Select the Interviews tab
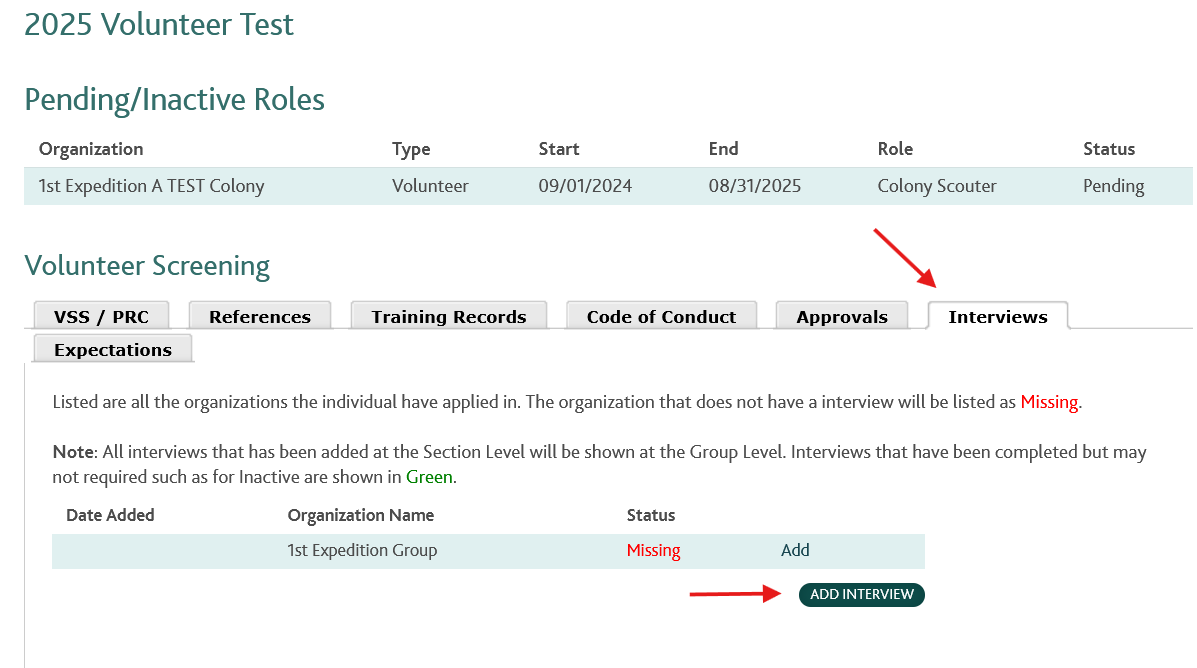The width and height of the screenshot is (1197, 668). pos(998,316)
